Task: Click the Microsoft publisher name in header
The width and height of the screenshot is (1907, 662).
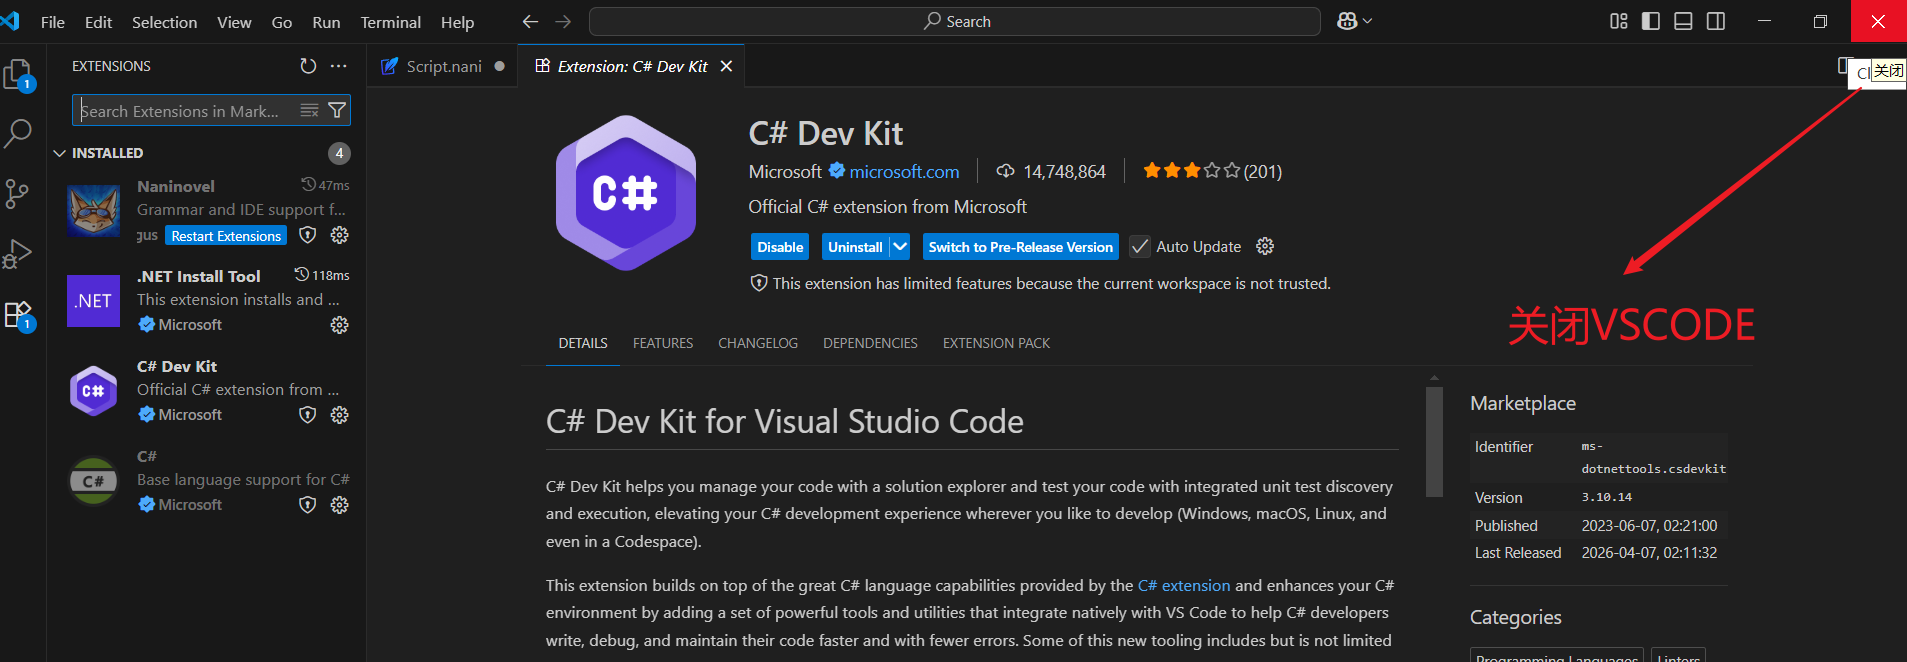Action: point(785,172)
